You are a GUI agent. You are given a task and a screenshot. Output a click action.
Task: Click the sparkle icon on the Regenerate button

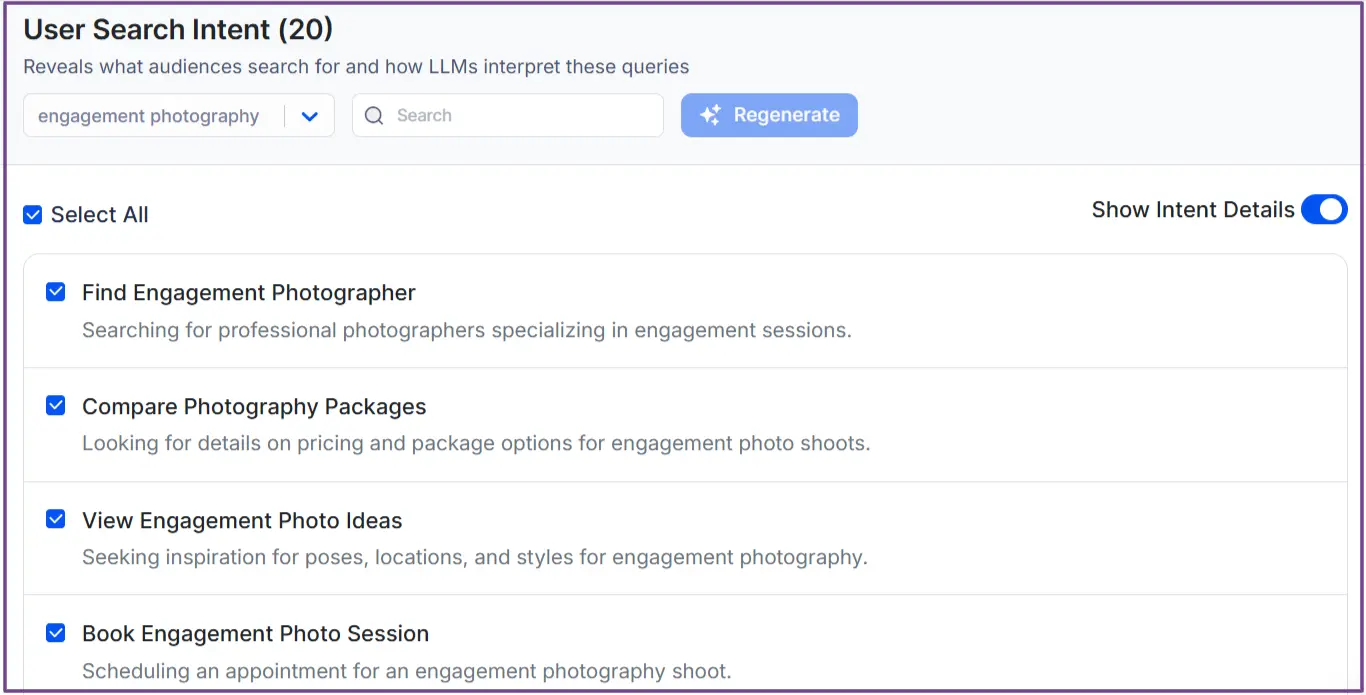[x=709, y=114]
